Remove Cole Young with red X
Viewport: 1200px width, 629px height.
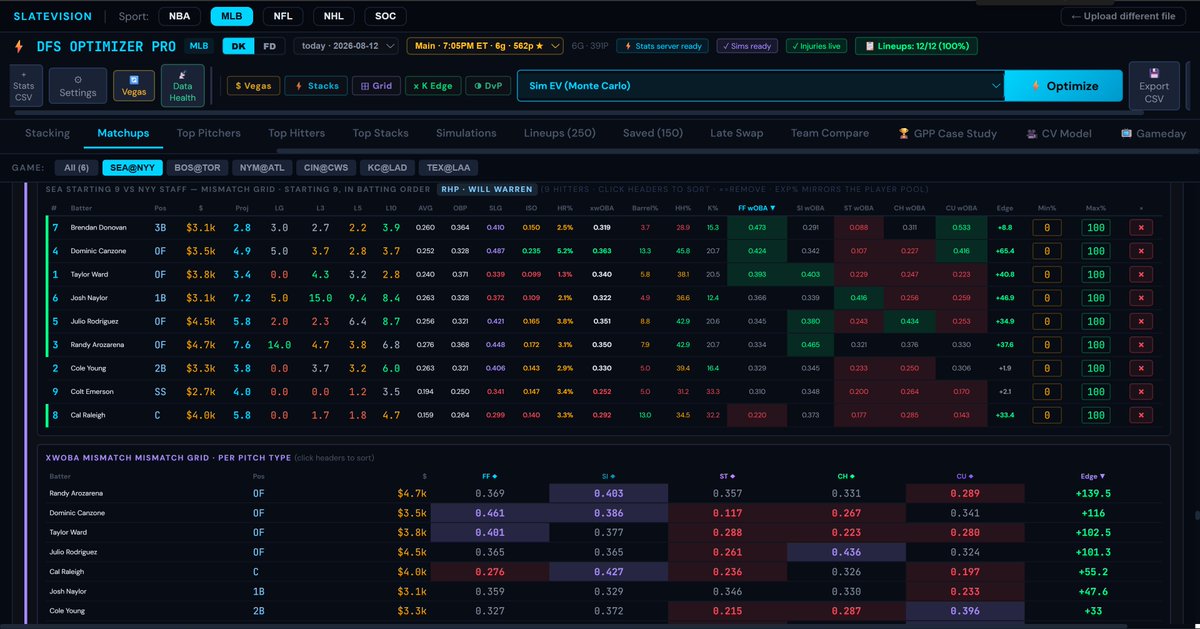click(x=1142, y=368)
